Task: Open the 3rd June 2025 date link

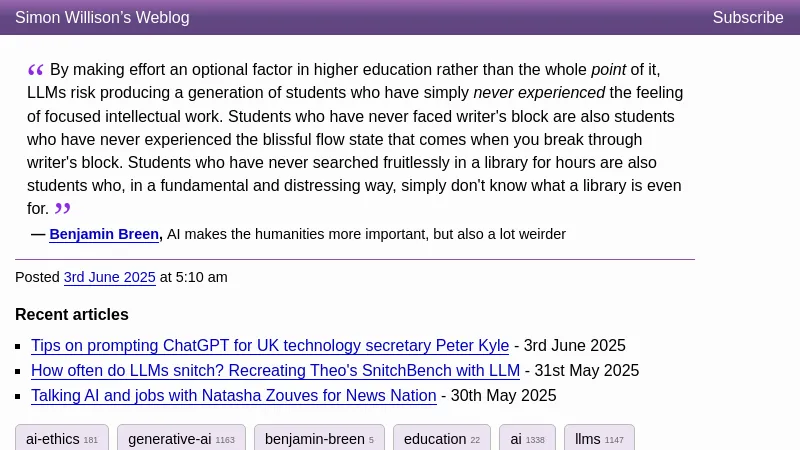Action: pyautogui.click(x=109, y=277)
